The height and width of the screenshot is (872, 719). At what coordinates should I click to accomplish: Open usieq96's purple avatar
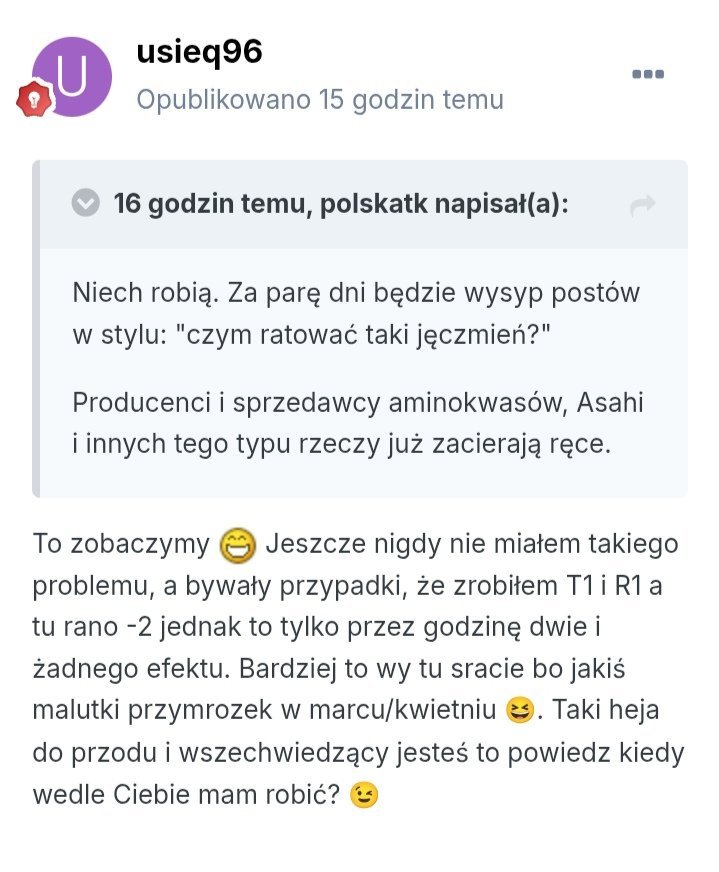(71, 77)
